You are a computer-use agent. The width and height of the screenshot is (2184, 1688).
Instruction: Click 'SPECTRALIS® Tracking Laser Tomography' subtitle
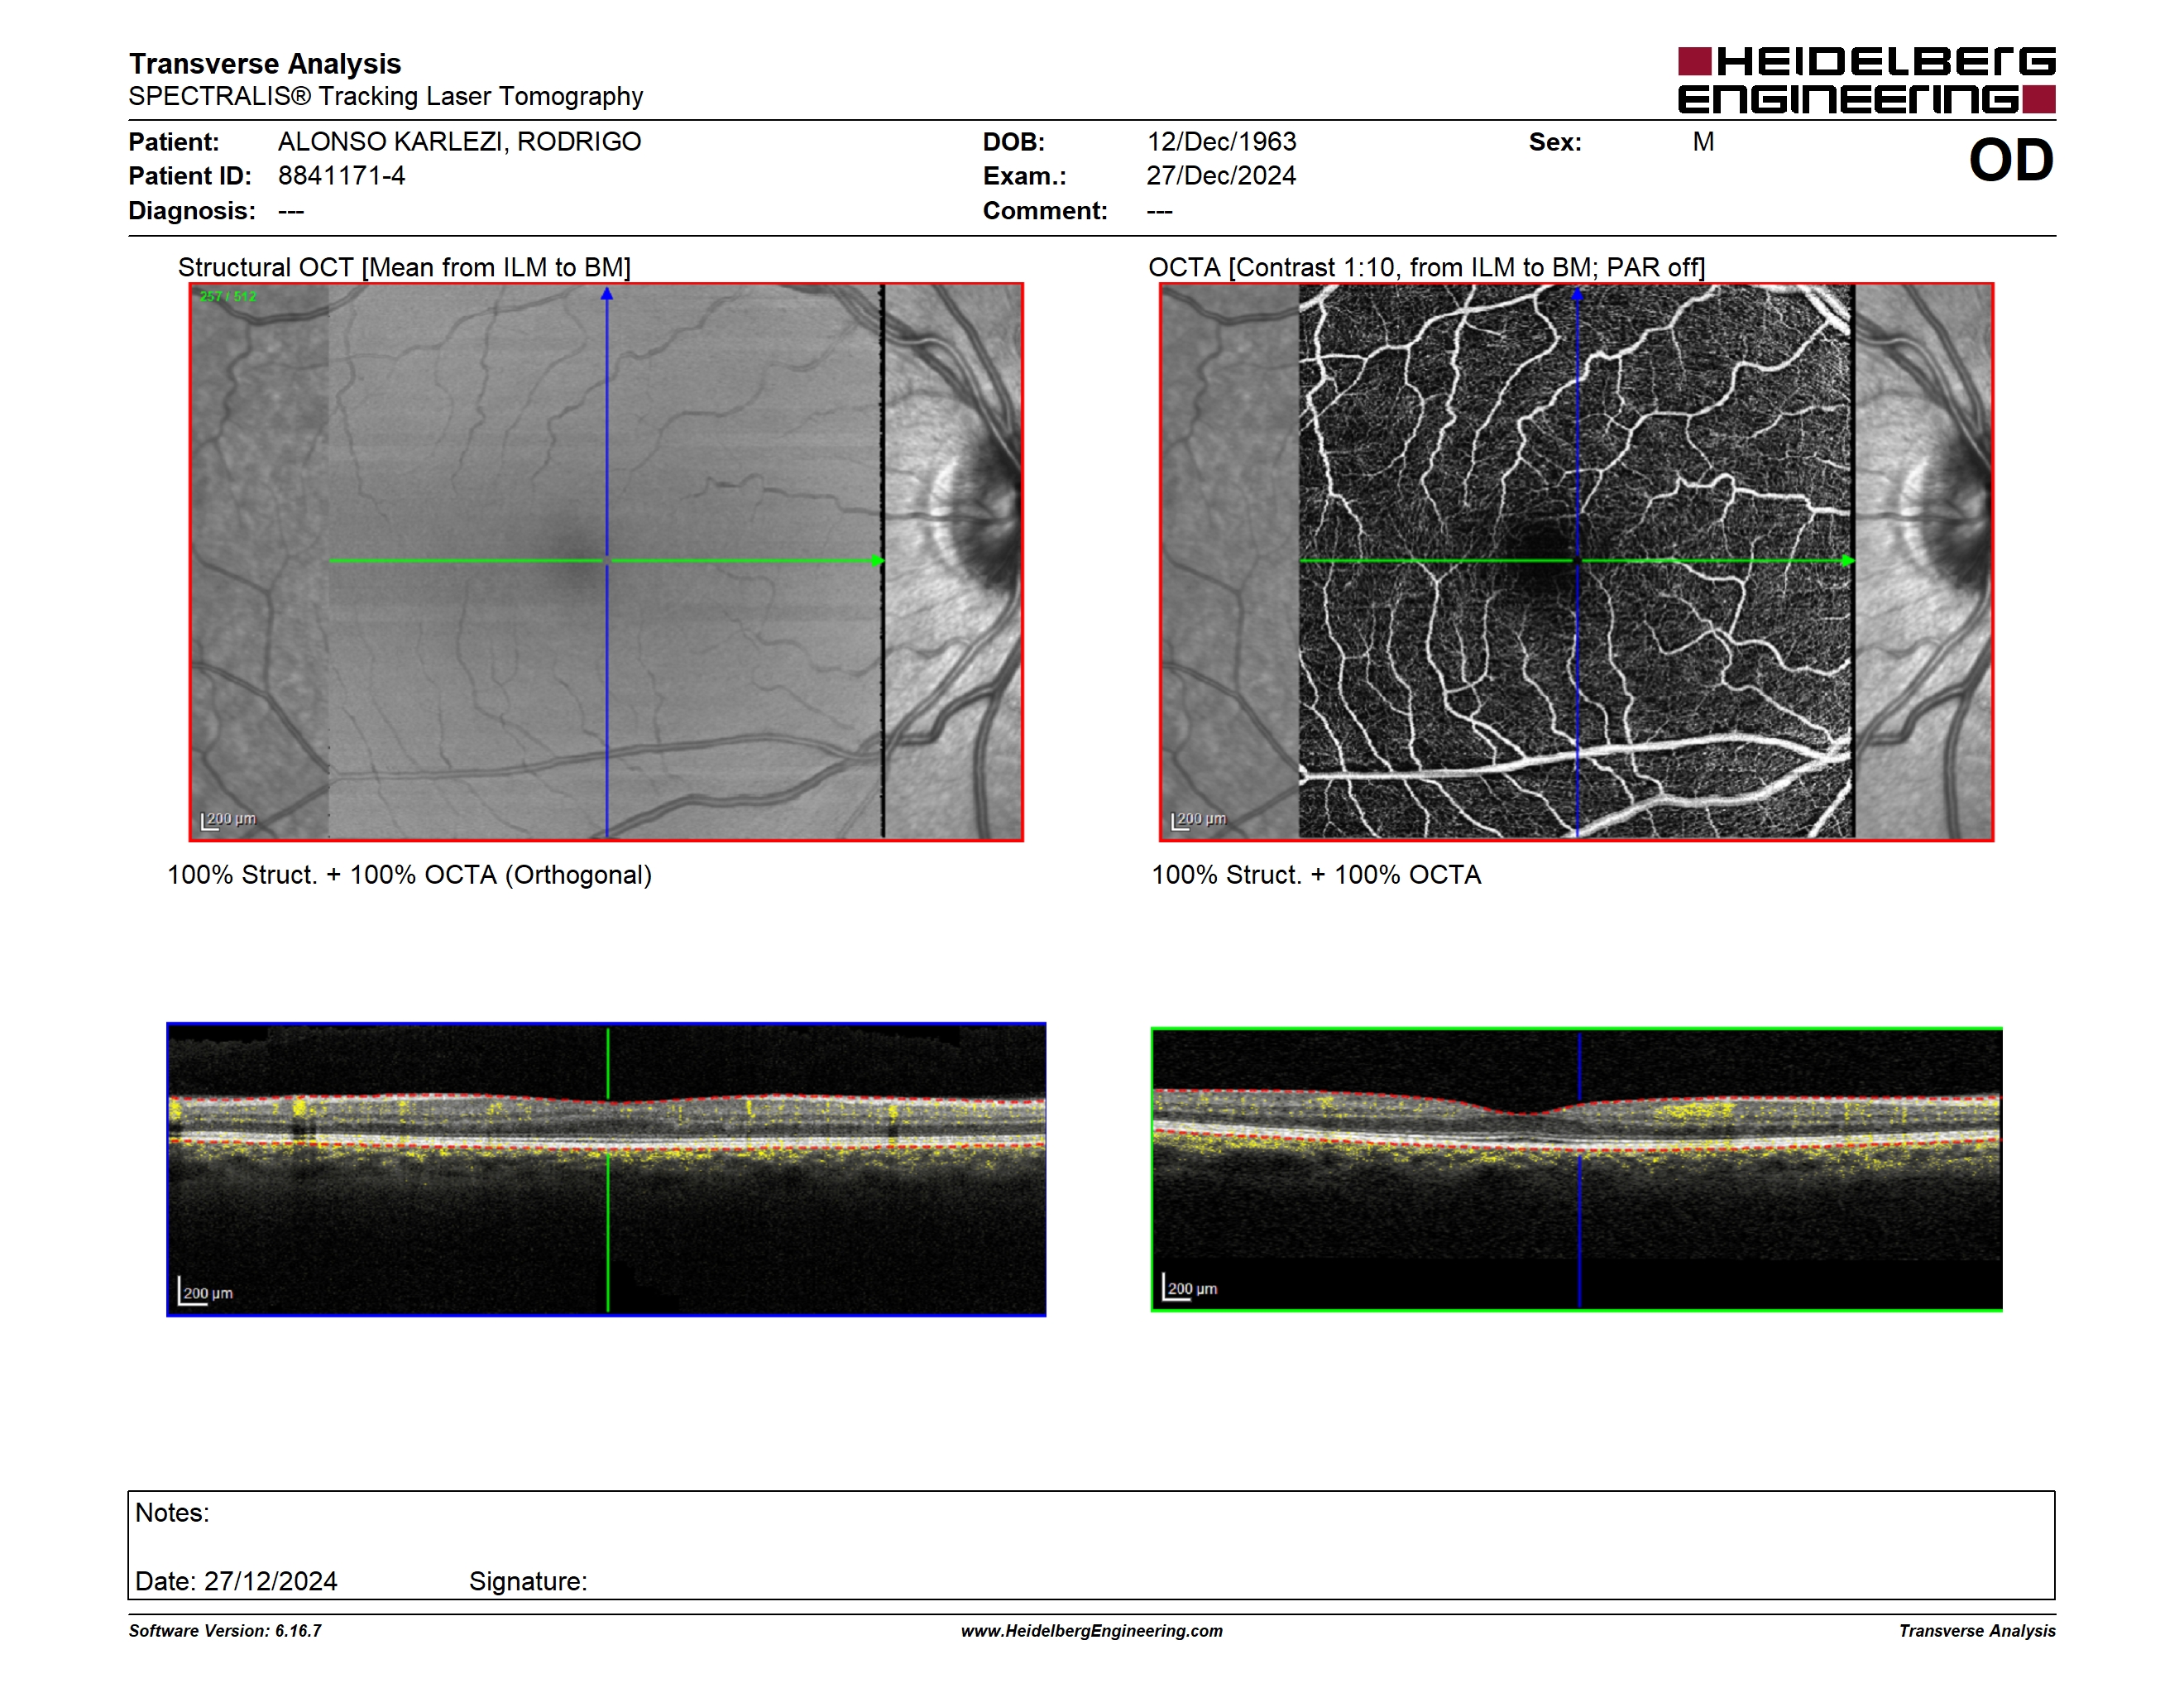point(386,97)
